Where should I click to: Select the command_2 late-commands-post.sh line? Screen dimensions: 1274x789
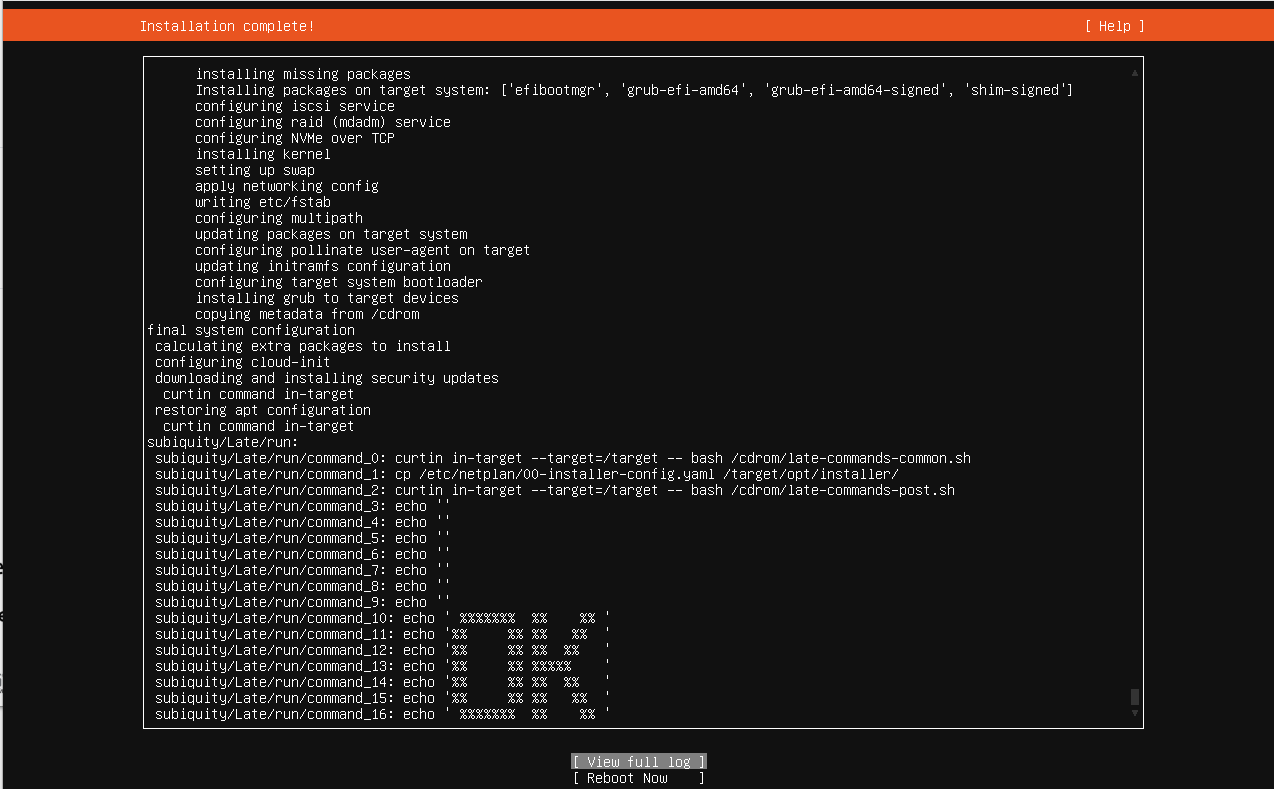pyautogui.click(x=554, y=490)
